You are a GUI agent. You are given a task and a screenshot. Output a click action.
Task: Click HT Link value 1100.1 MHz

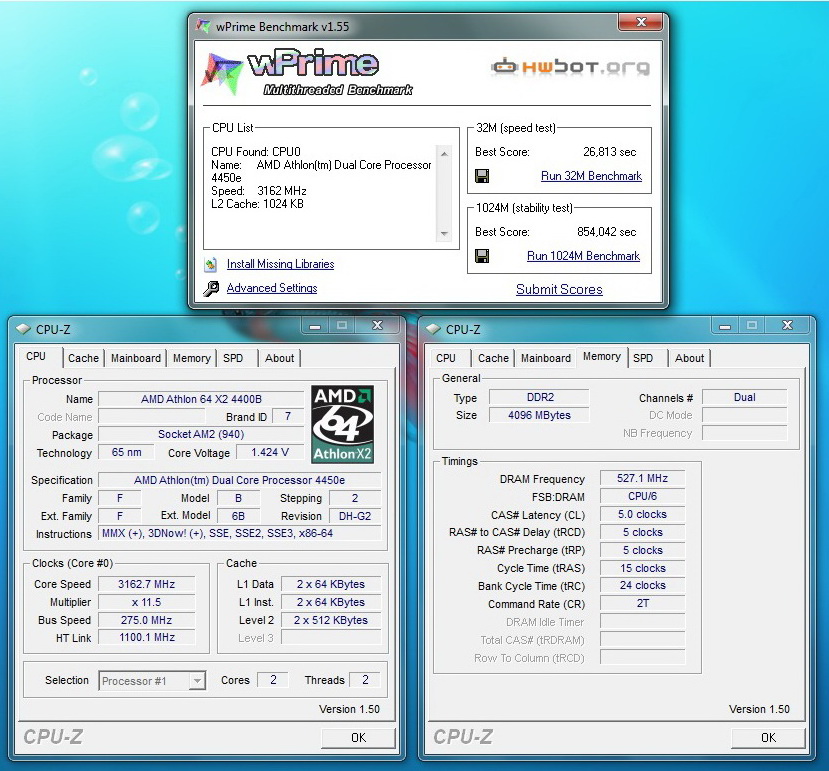click(x=146, y=638)
